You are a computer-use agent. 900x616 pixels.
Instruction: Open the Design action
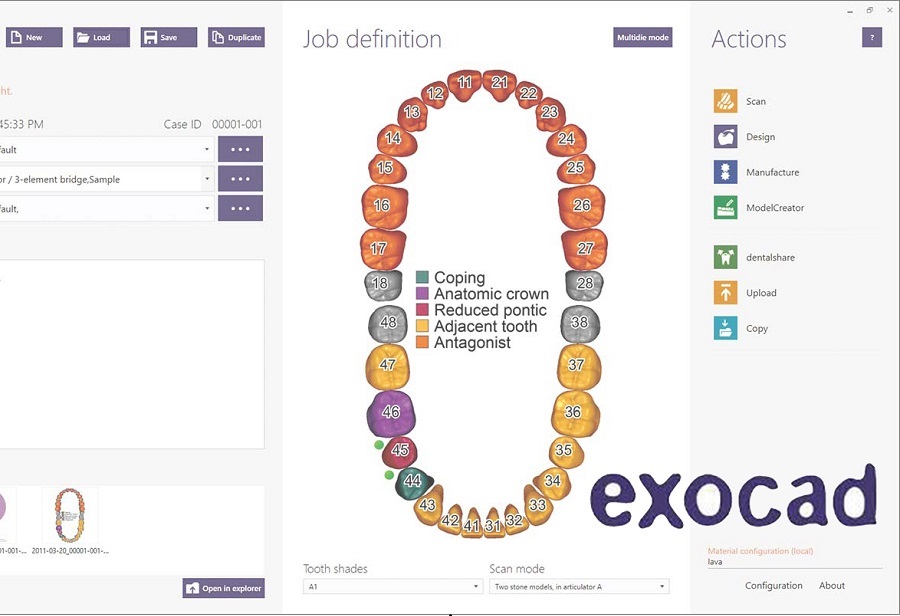(x=744, y=137)
